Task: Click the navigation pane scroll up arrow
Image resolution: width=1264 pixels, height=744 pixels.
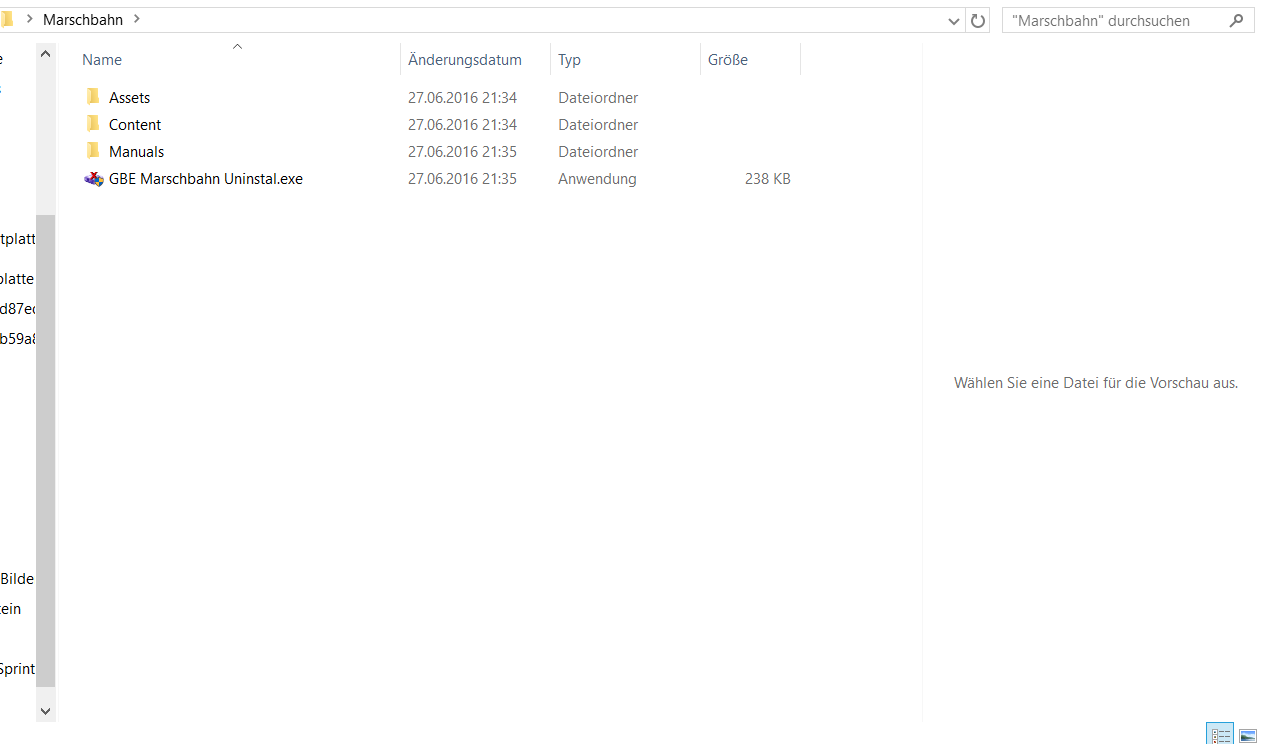Action: (45, 54)
